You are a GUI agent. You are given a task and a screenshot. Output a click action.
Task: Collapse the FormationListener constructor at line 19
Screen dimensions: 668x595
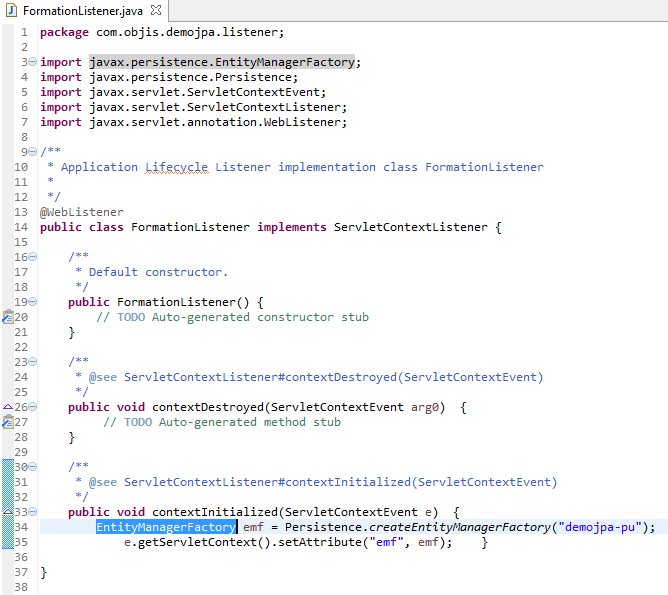click(x=33, y=302)
